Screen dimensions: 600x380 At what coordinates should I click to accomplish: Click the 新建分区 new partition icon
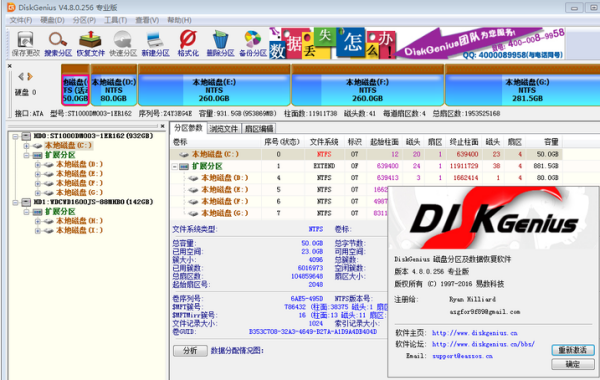point(155,44)
